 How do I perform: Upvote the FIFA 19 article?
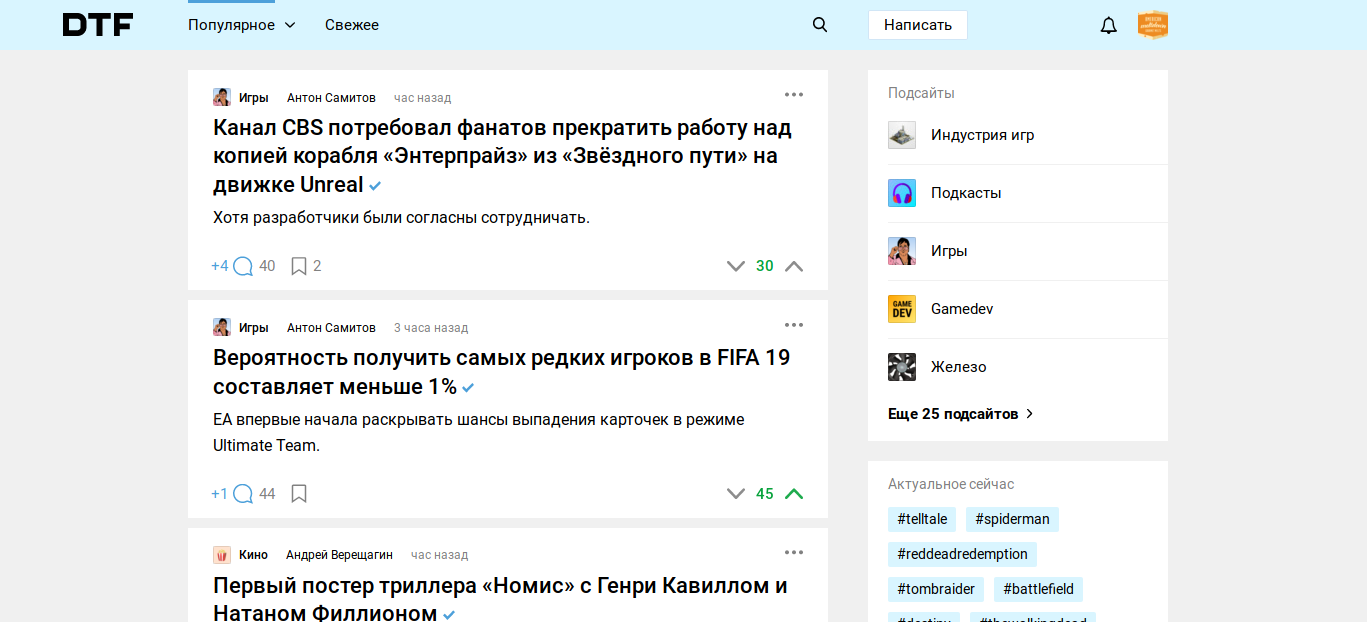[x=794, y=494]
